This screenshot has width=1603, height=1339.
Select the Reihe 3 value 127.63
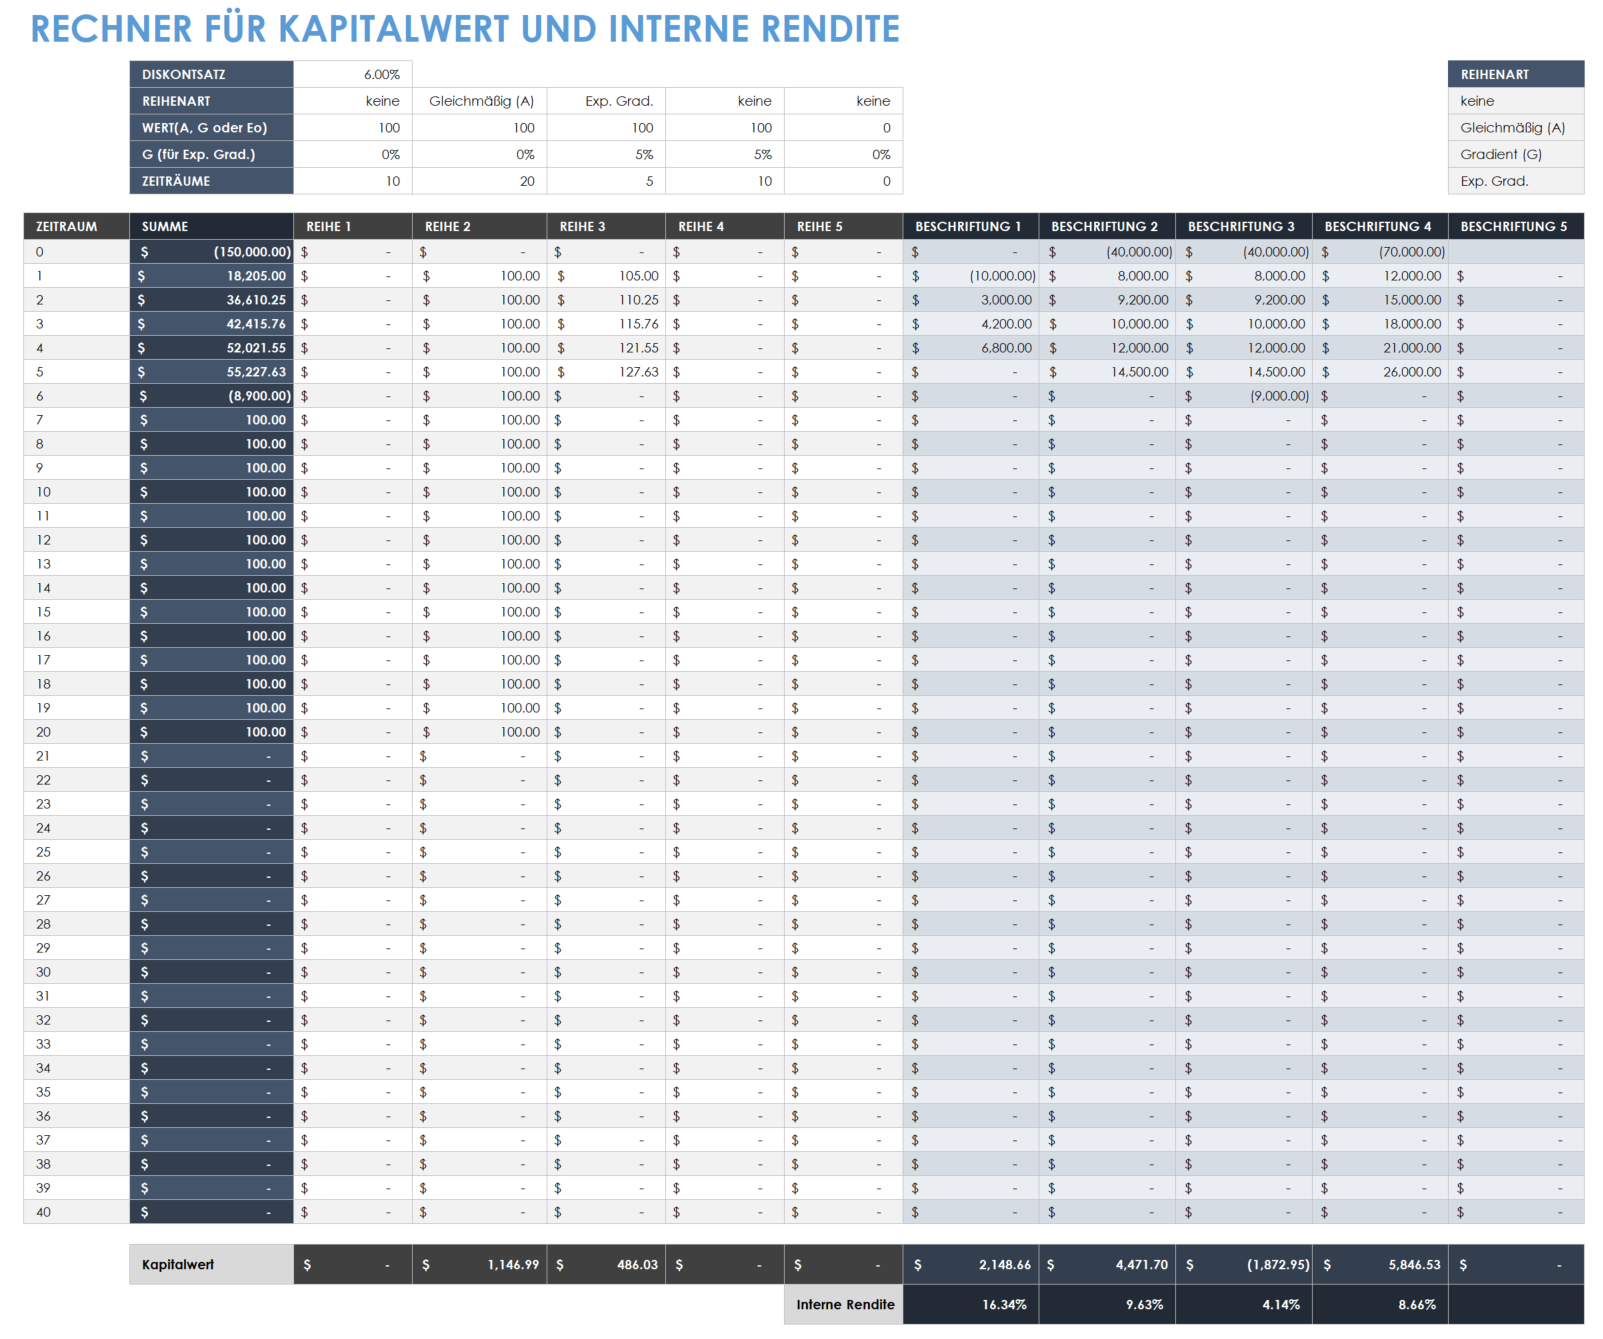coord(606,372)
